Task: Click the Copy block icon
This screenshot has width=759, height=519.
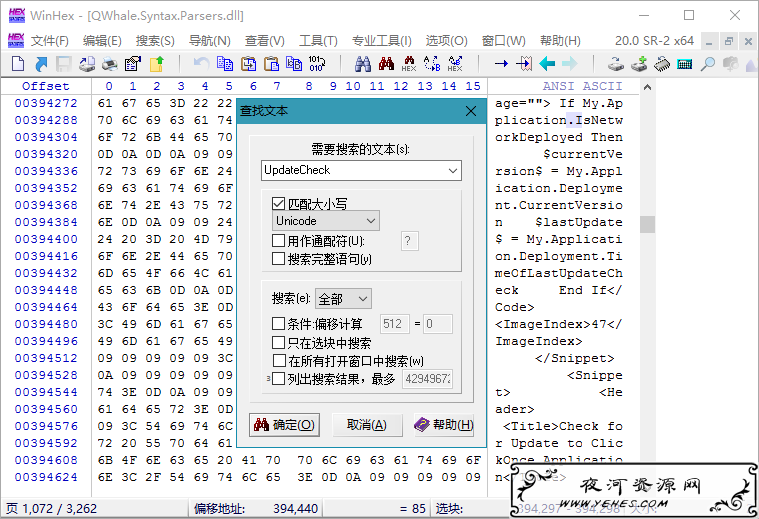Action: 225,63
